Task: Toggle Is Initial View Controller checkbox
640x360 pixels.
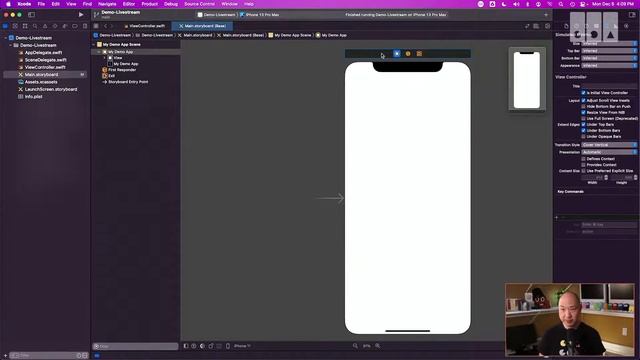Action: (583, 93)
